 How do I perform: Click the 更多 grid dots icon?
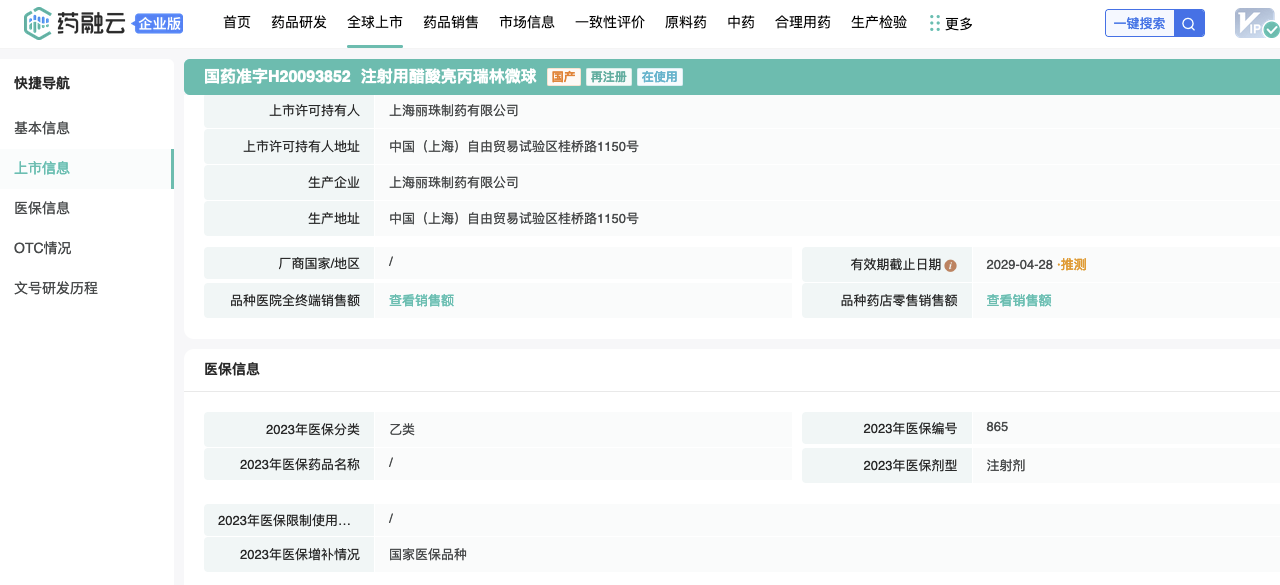(x=934, y=23)
